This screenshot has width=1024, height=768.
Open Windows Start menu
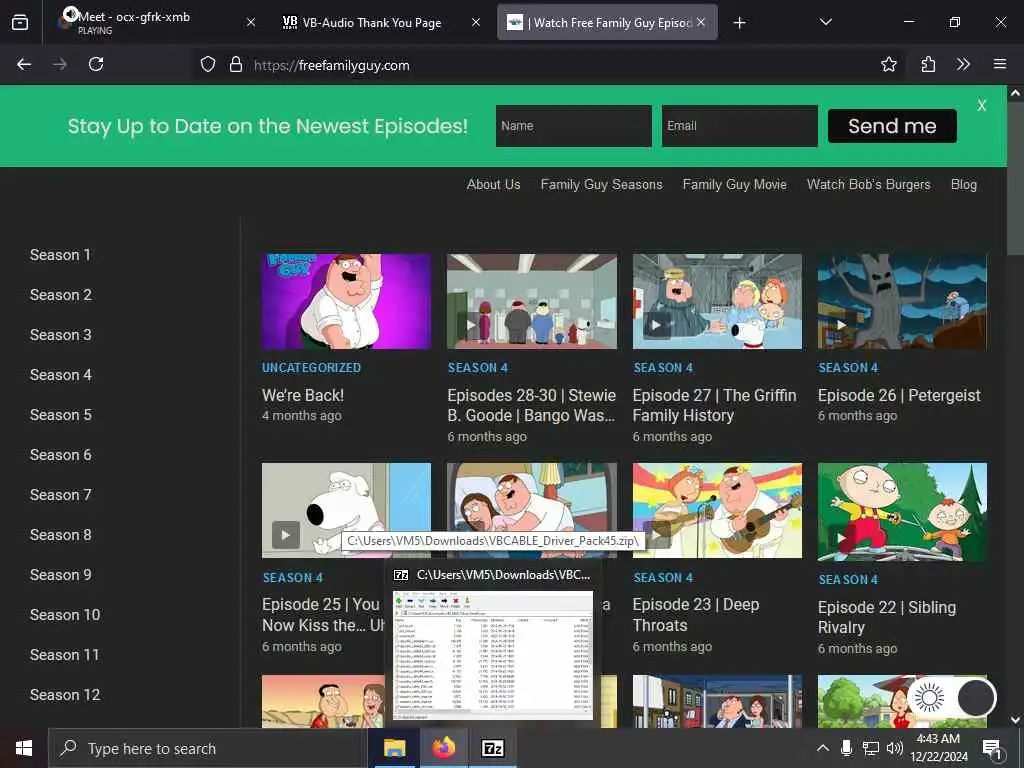coord(24,748)
